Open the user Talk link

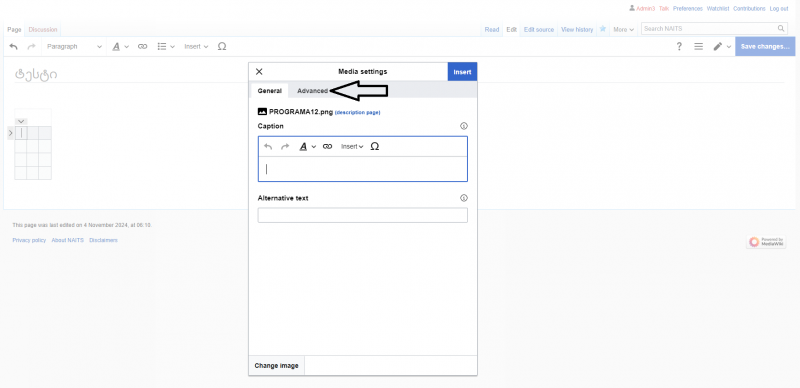[664, 9]
